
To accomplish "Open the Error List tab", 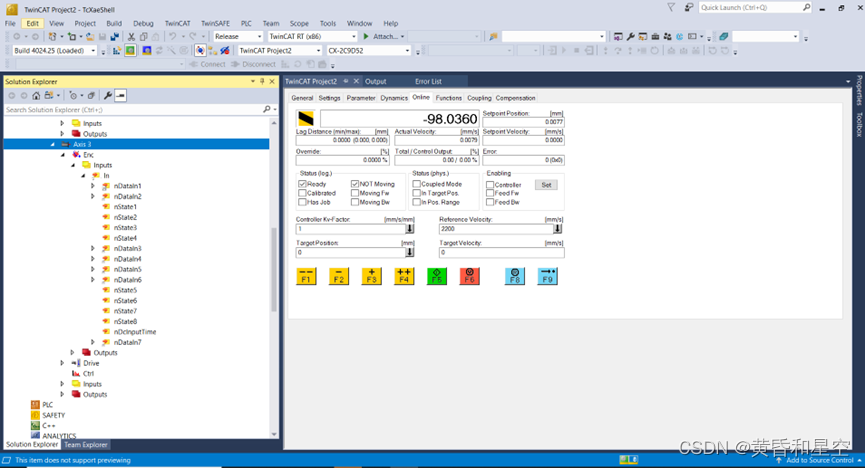I will pos(428,81).
